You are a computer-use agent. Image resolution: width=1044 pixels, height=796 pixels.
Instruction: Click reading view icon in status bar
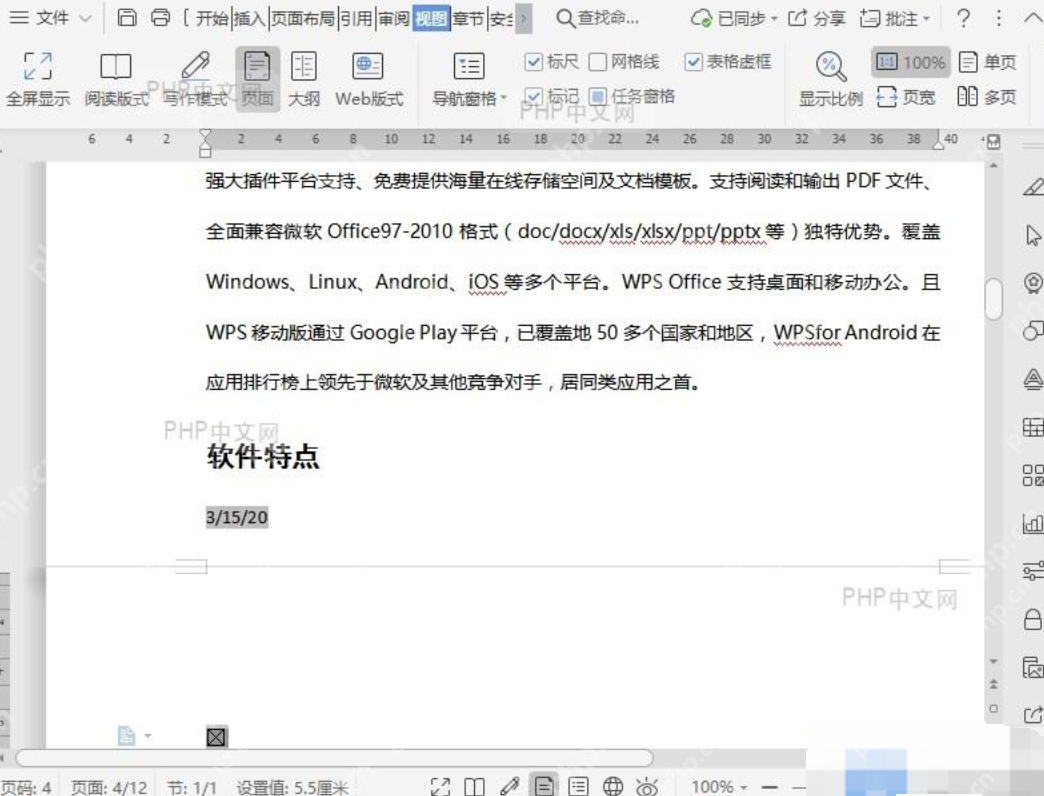click(474, 787)
